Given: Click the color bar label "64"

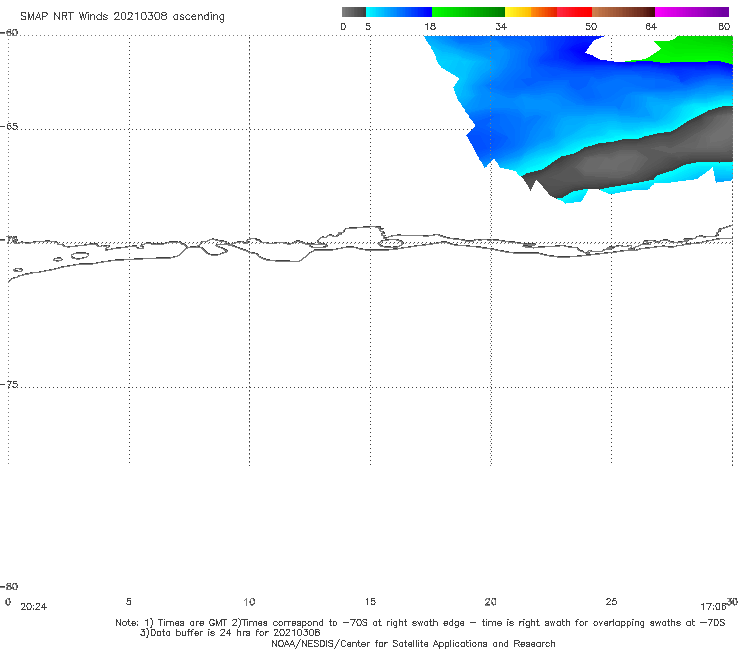Looking at the screenshot, I should (651, 27).
